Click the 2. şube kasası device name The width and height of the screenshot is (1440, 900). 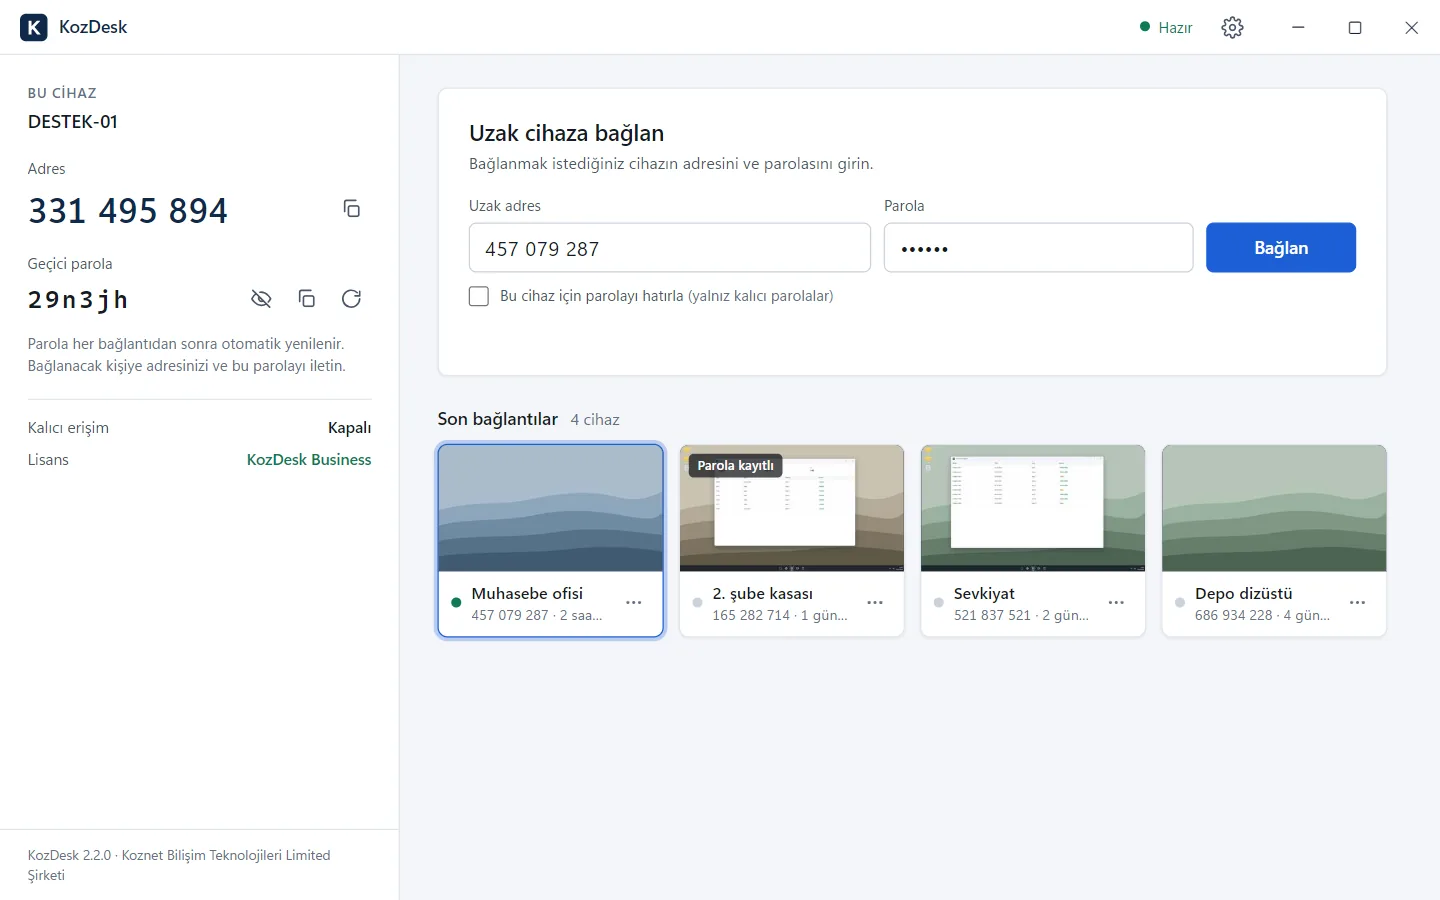tap(762, 594)
